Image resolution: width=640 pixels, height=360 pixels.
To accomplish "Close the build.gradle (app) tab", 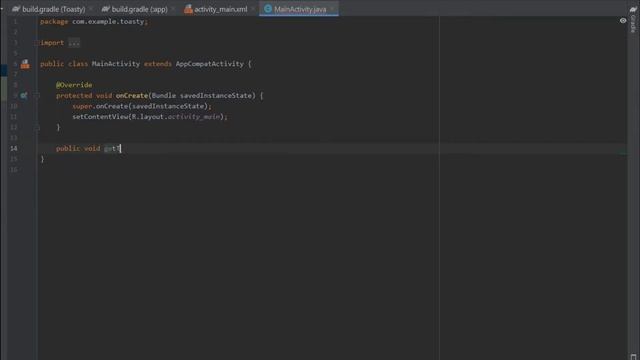I will (x=173, y=9).
